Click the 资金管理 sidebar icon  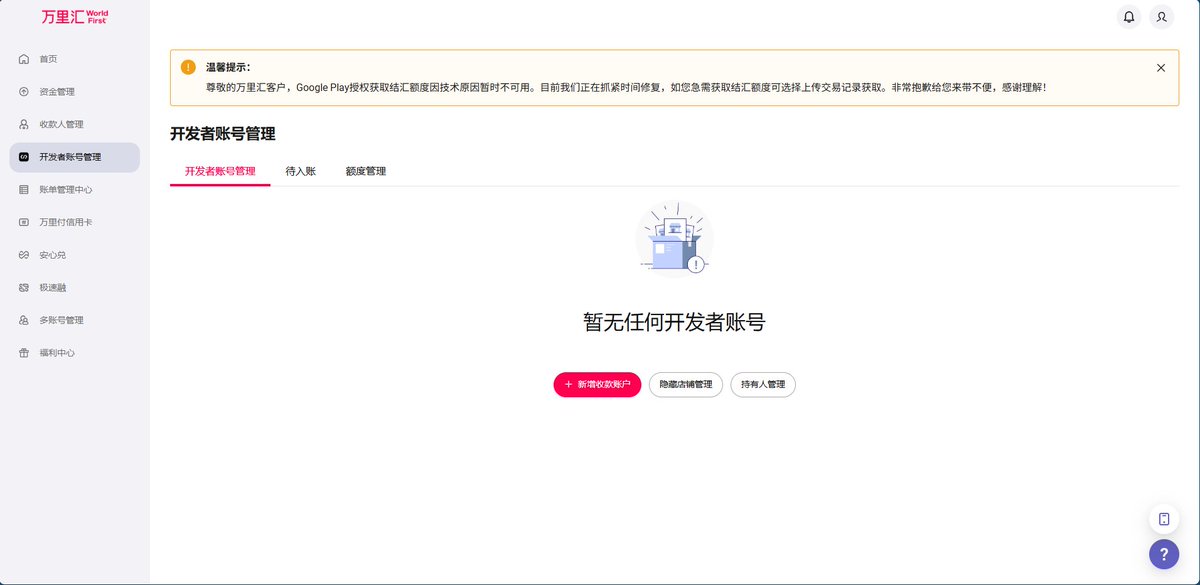point(24,92)
